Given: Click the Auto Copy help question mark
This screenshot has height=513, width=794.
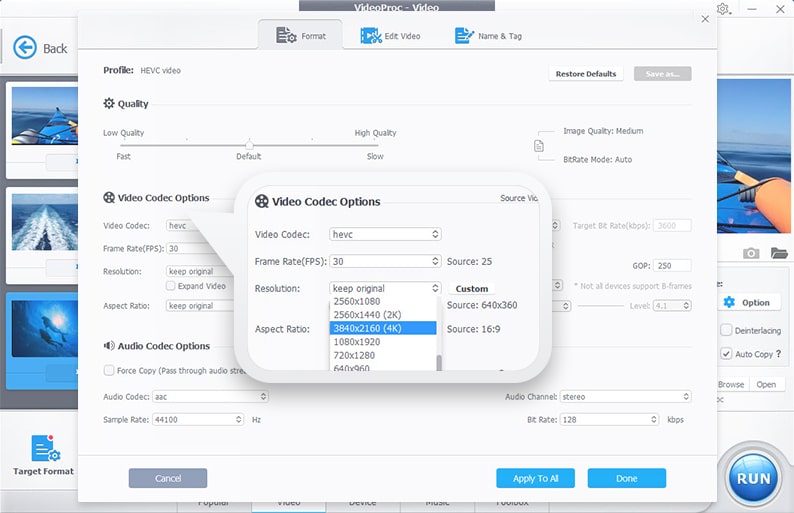Looking at the screenshot, I should (778, 353).
